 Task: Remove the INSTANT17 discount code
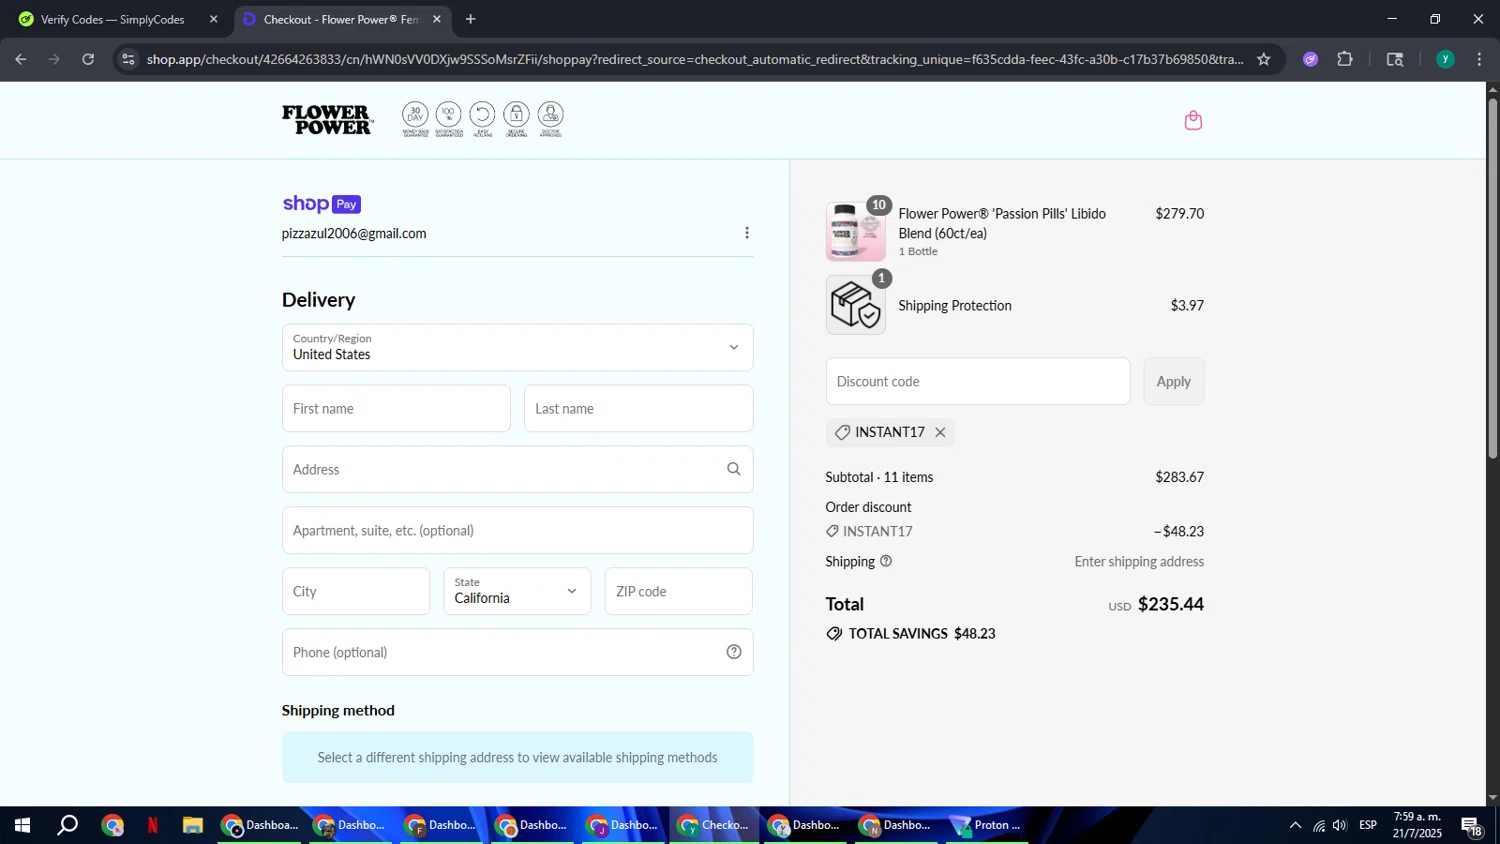click(x=940, y=432)
